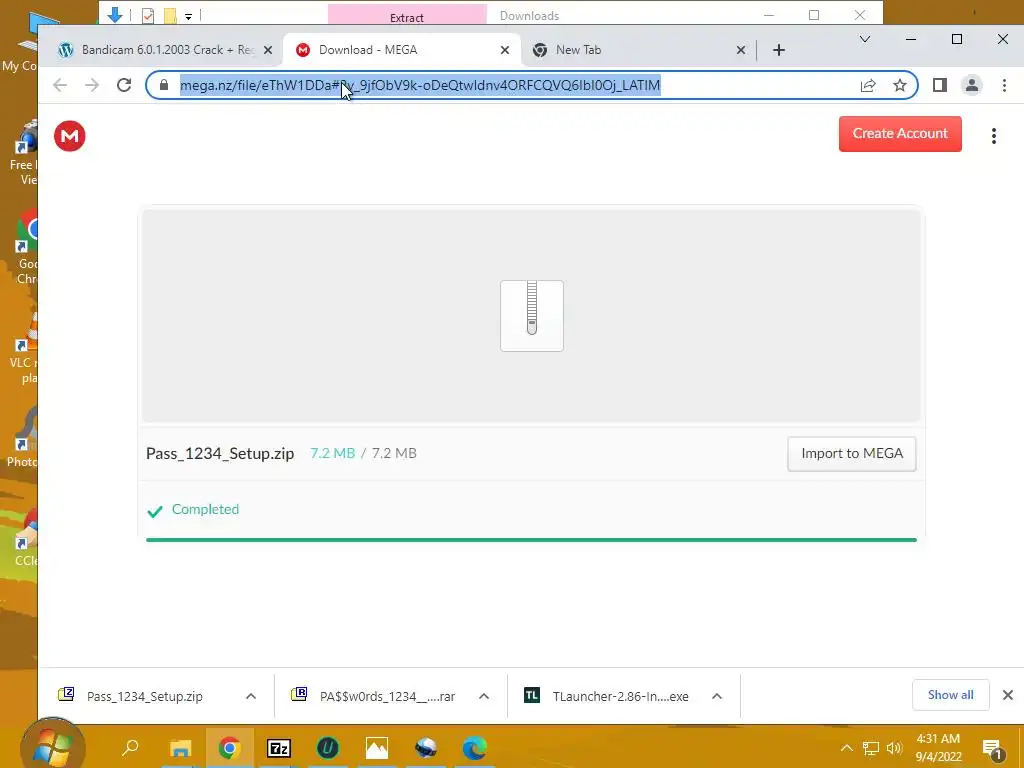
Task: Open Chrome three-dot menu
Action: tap(1004, 85)
